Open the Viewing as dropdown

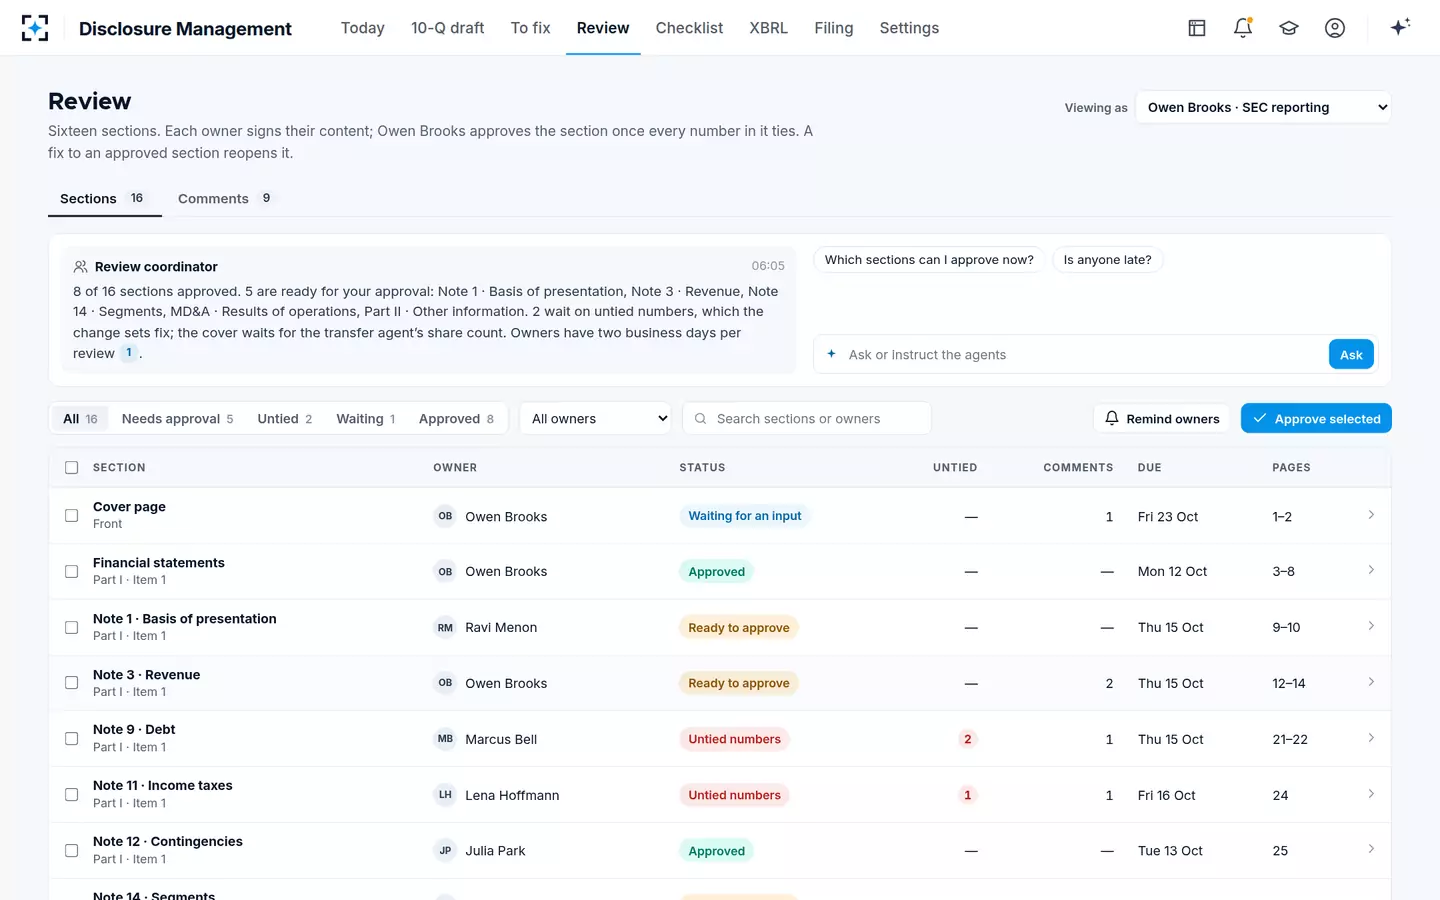[x=1264, y=107]
